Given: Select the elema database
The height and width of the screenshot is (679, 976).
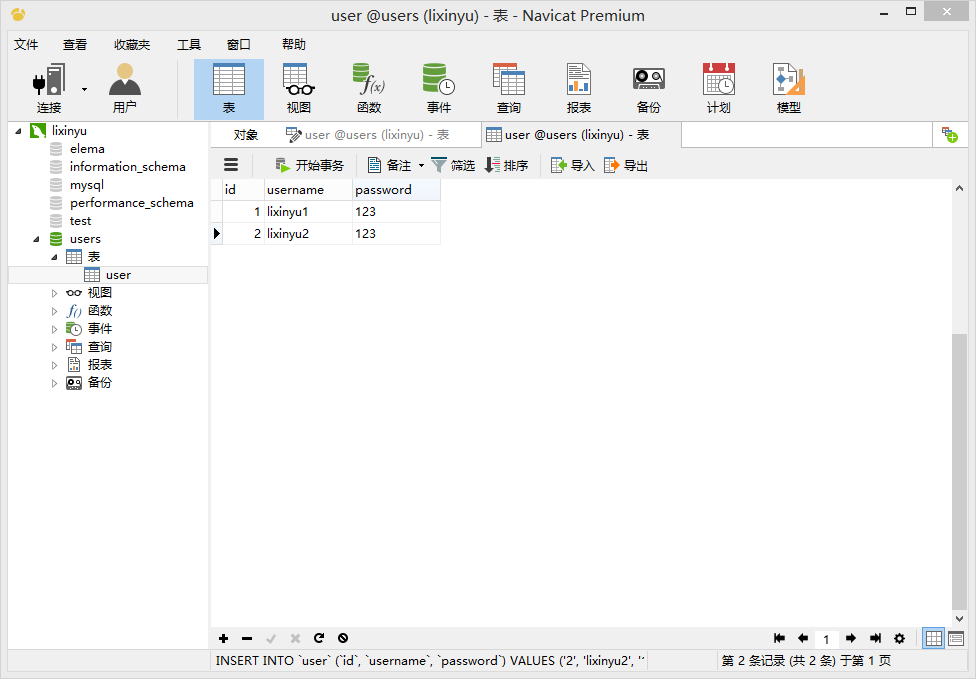Looking at the screenshot, I should [87, 149].
